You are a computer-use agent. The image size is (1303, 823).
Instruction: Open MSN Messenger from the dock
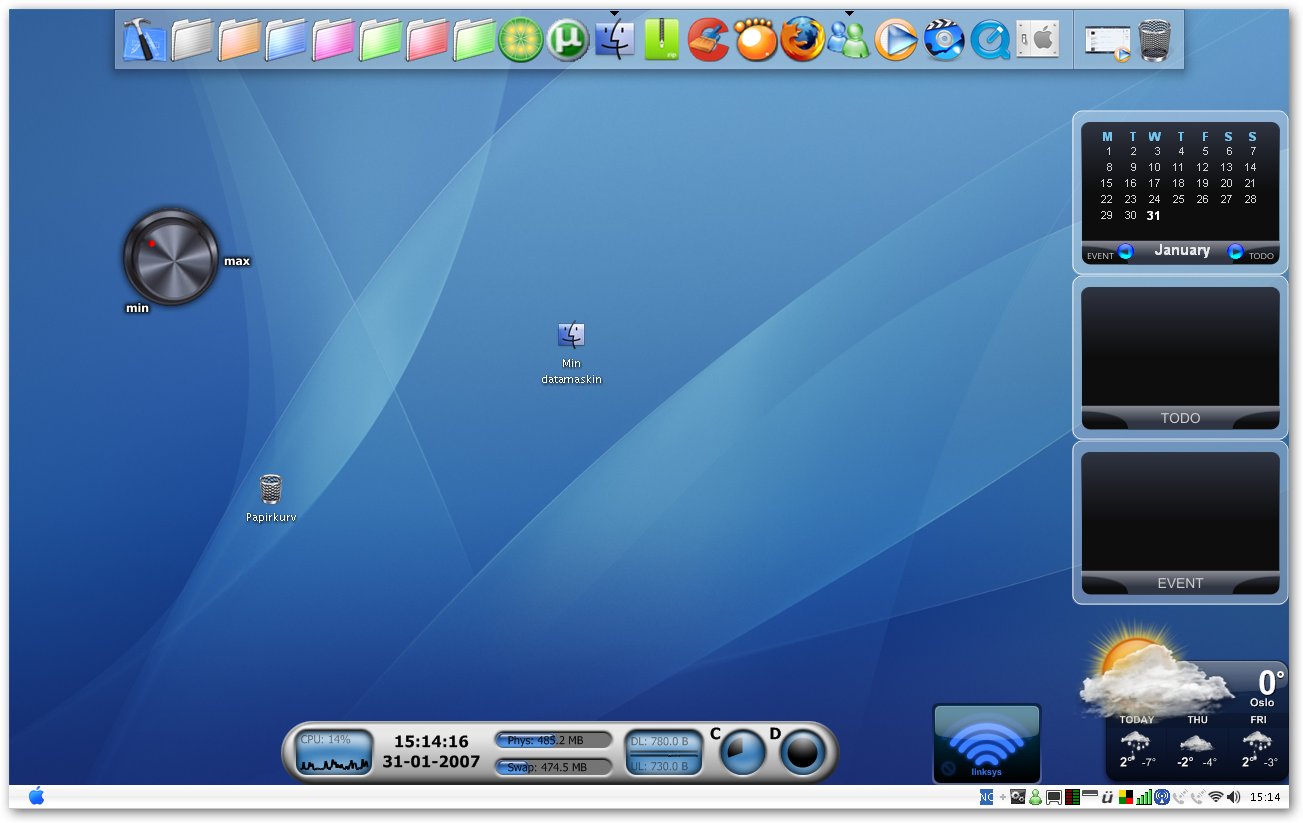coord(849,40)
